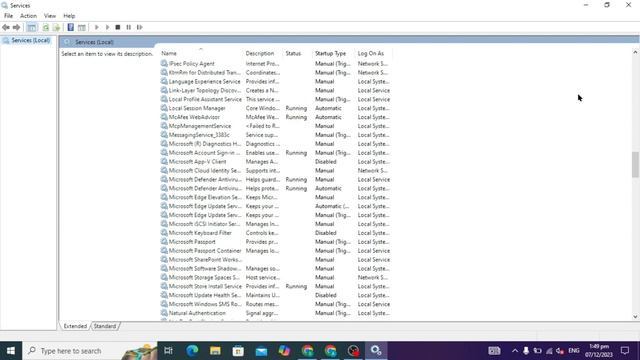The image size is (640, 360).
Task: Click the scroll up arrow of the list
Action: (635, 52)
